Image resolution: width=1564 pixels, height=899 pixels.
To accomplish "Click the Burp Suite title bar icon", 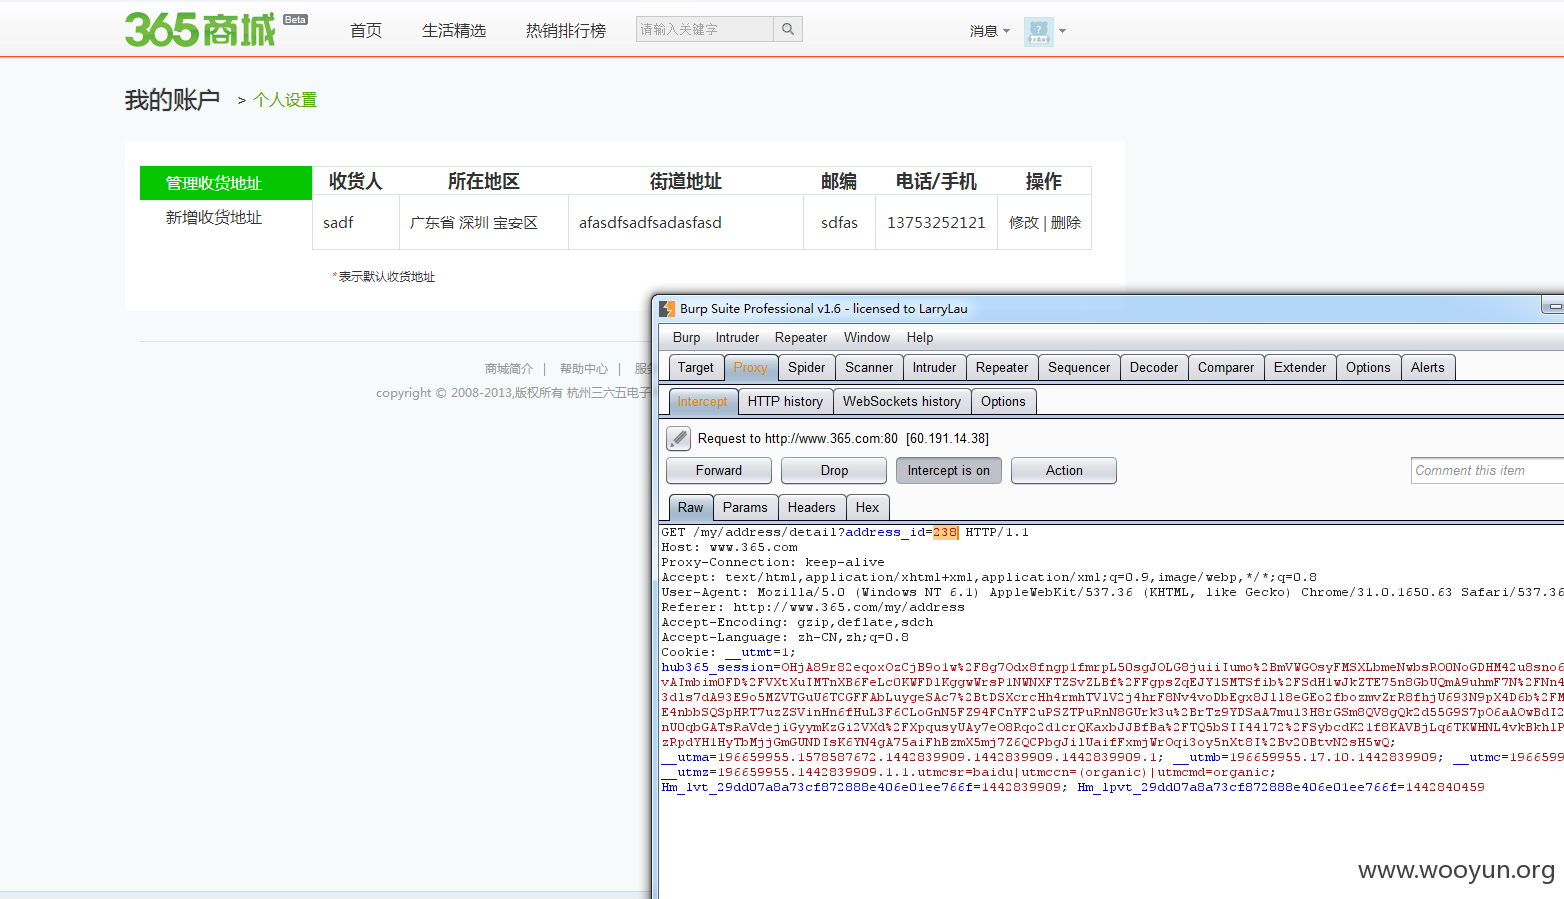I will point(667,309).
